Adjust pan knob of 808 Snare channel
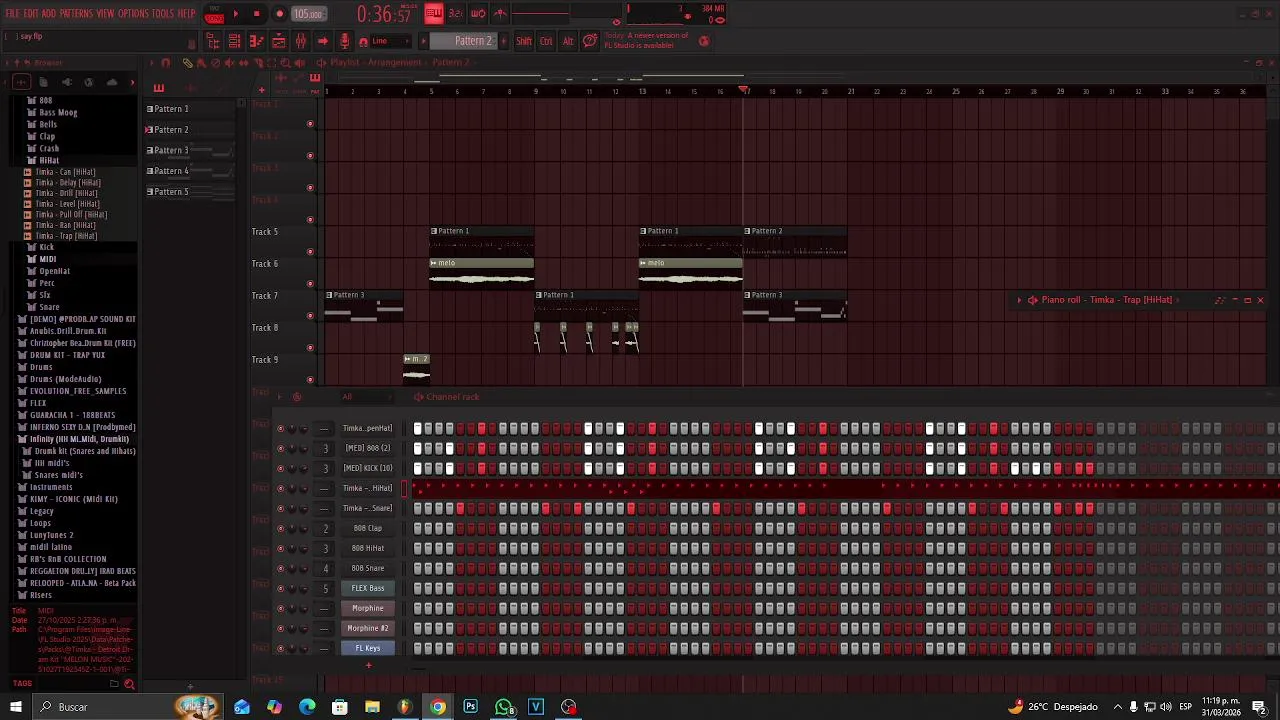The height and width of the screenshot is (720, 1280). tap(292, 568)
